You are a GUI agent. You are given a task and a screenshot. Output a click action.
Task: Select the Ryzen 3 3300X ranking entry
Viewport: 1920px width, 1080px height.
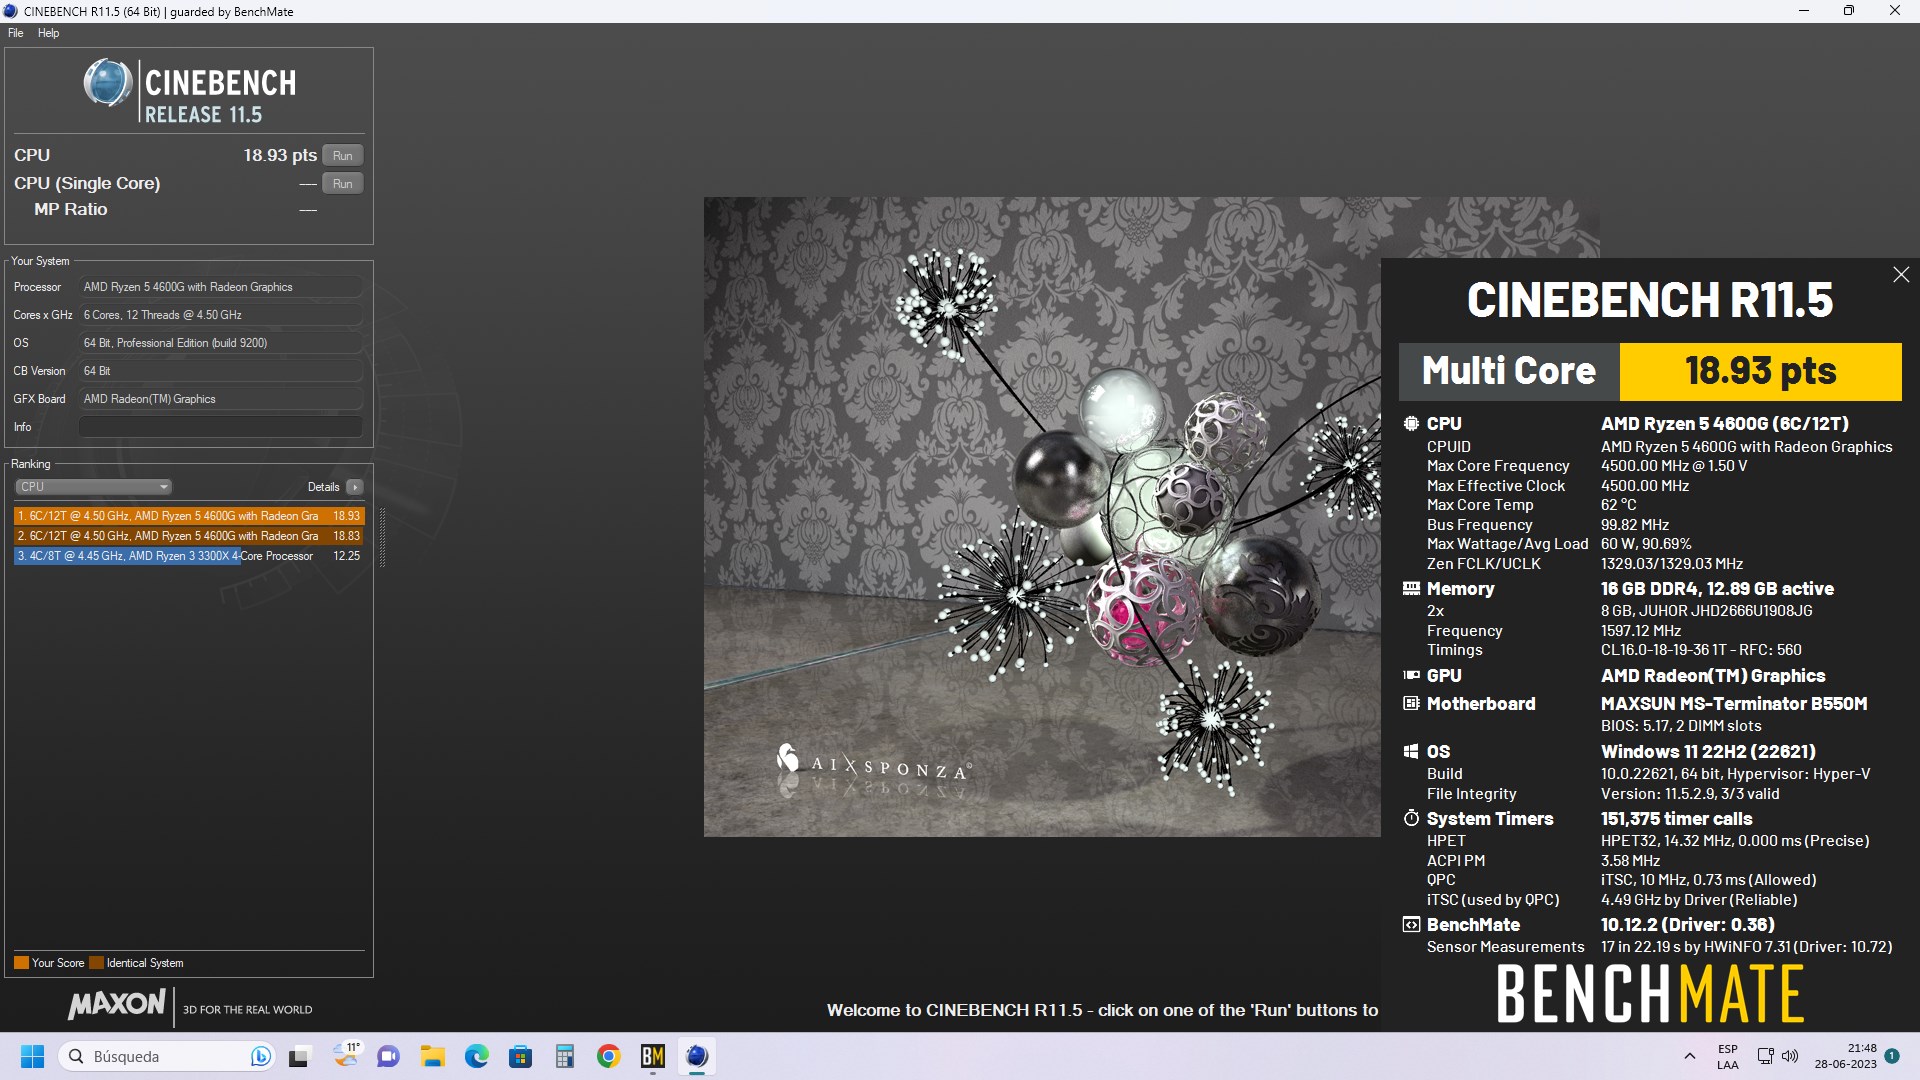189,556
